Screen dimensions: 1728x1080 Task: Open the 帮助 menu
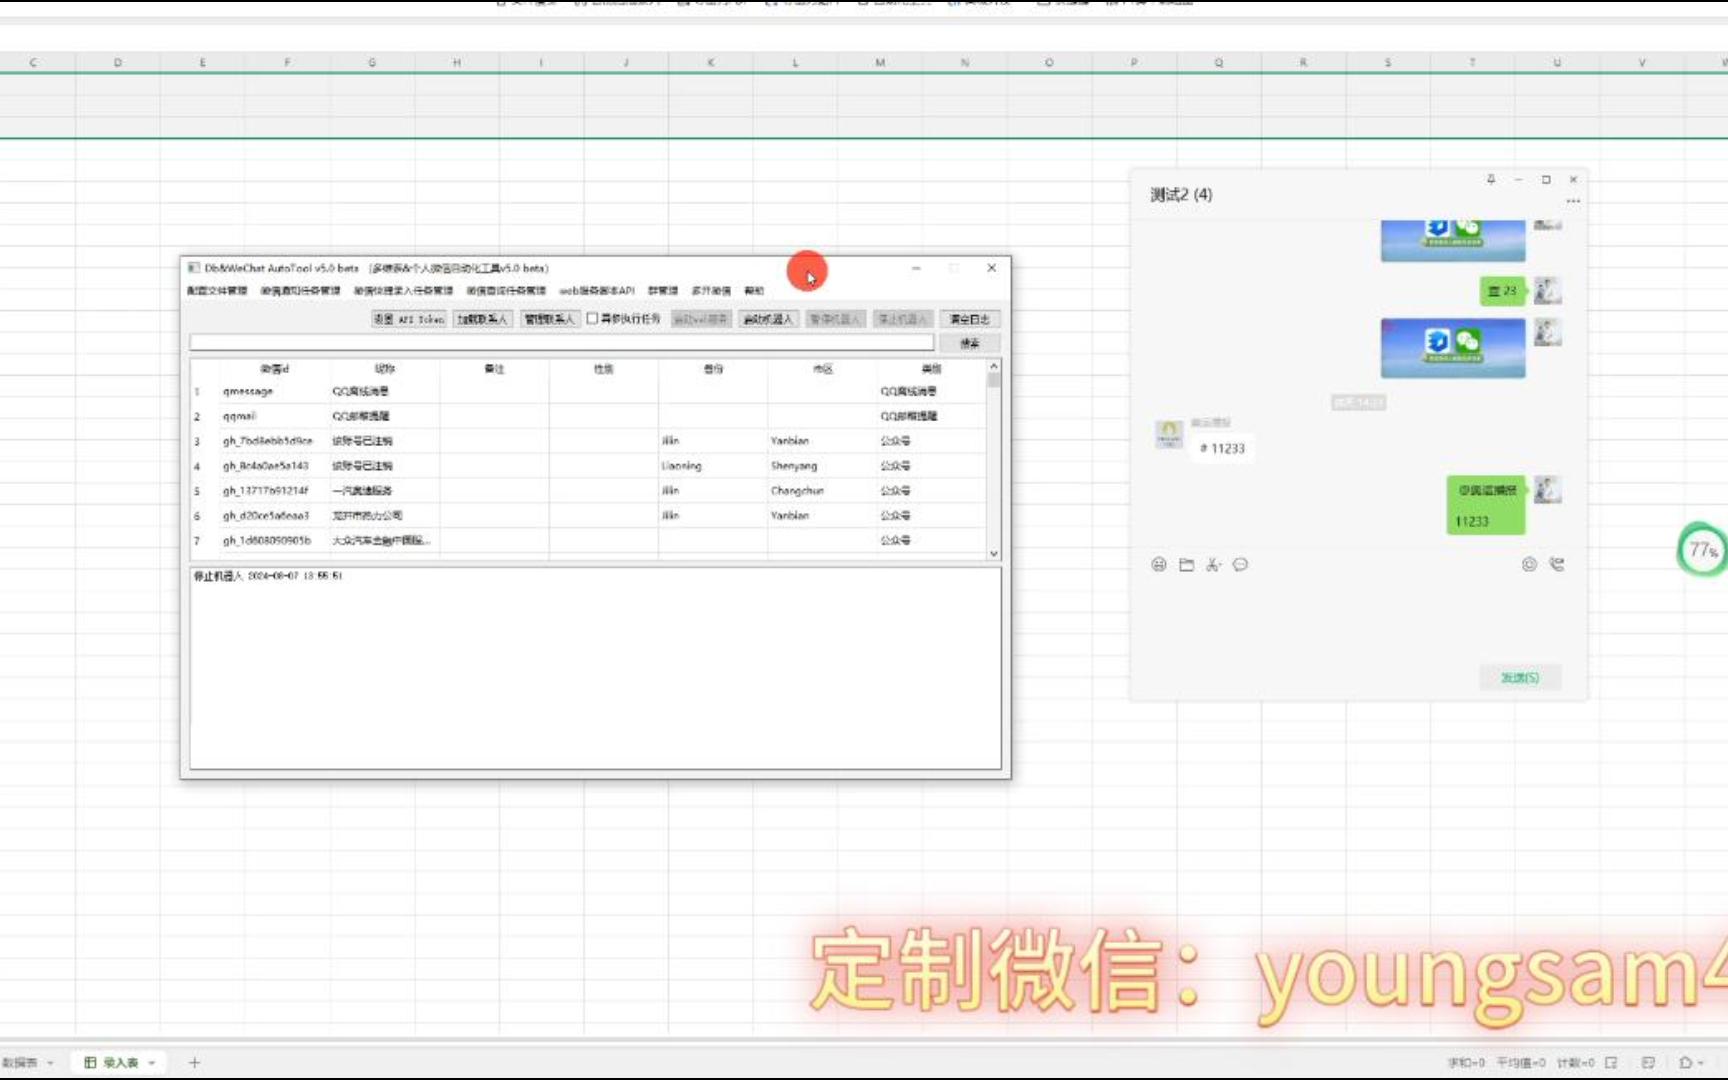click(x=754, y=291)
